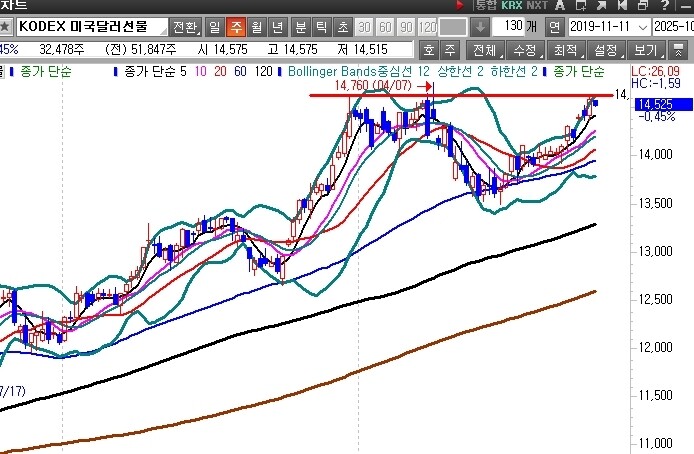This screenshot has width=694, height=454.
Task: Click the link-screen icon left of the stacked-windows icon
Action: pyautogui.click(x=622, y=5)
